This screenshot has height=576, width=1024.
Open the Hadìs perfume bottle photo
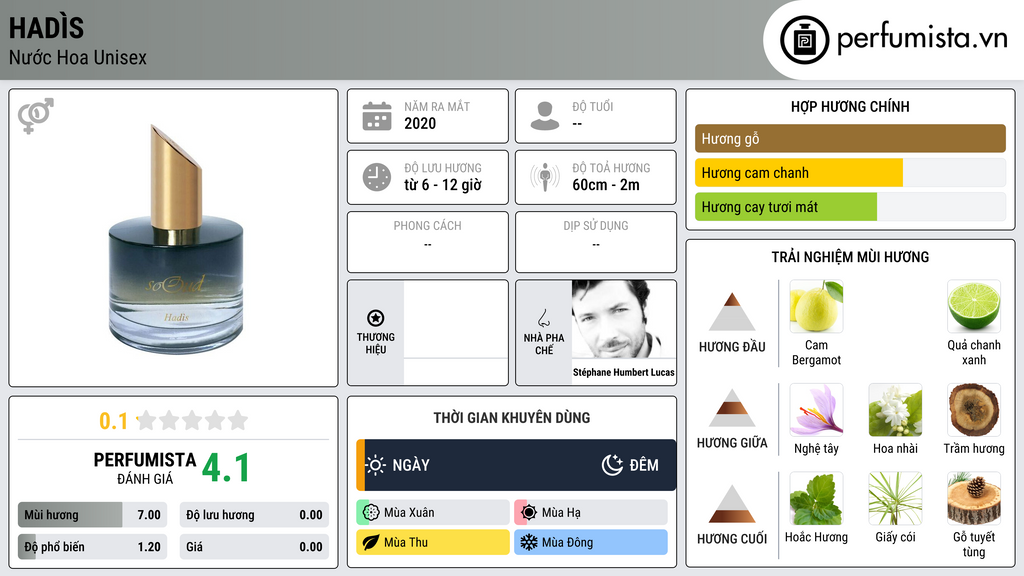[175, 239]
